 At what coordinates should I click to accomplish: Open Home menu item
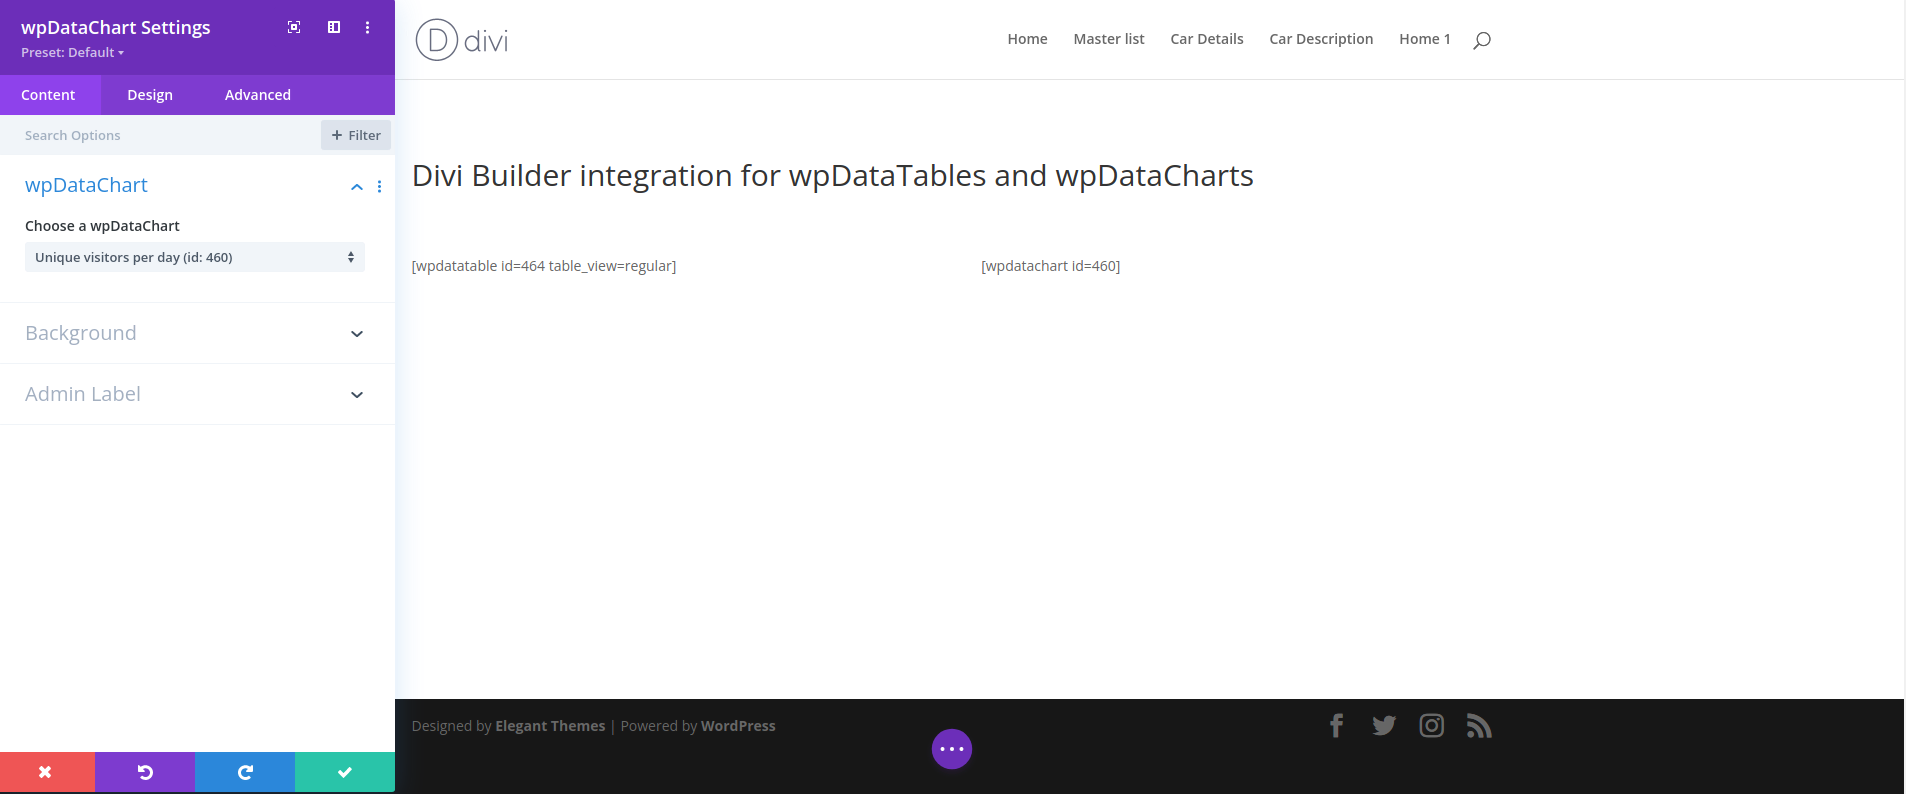tap(1027, 39)
